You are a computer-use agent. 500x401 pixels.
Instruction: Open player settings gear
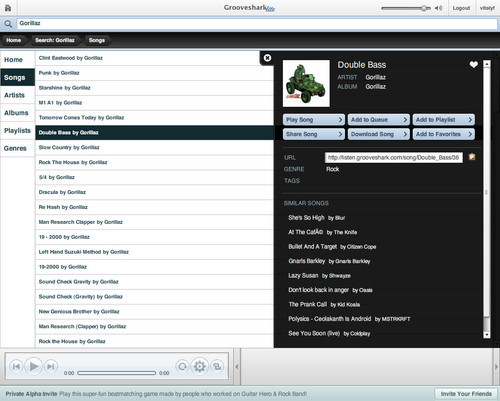point(200,366)
